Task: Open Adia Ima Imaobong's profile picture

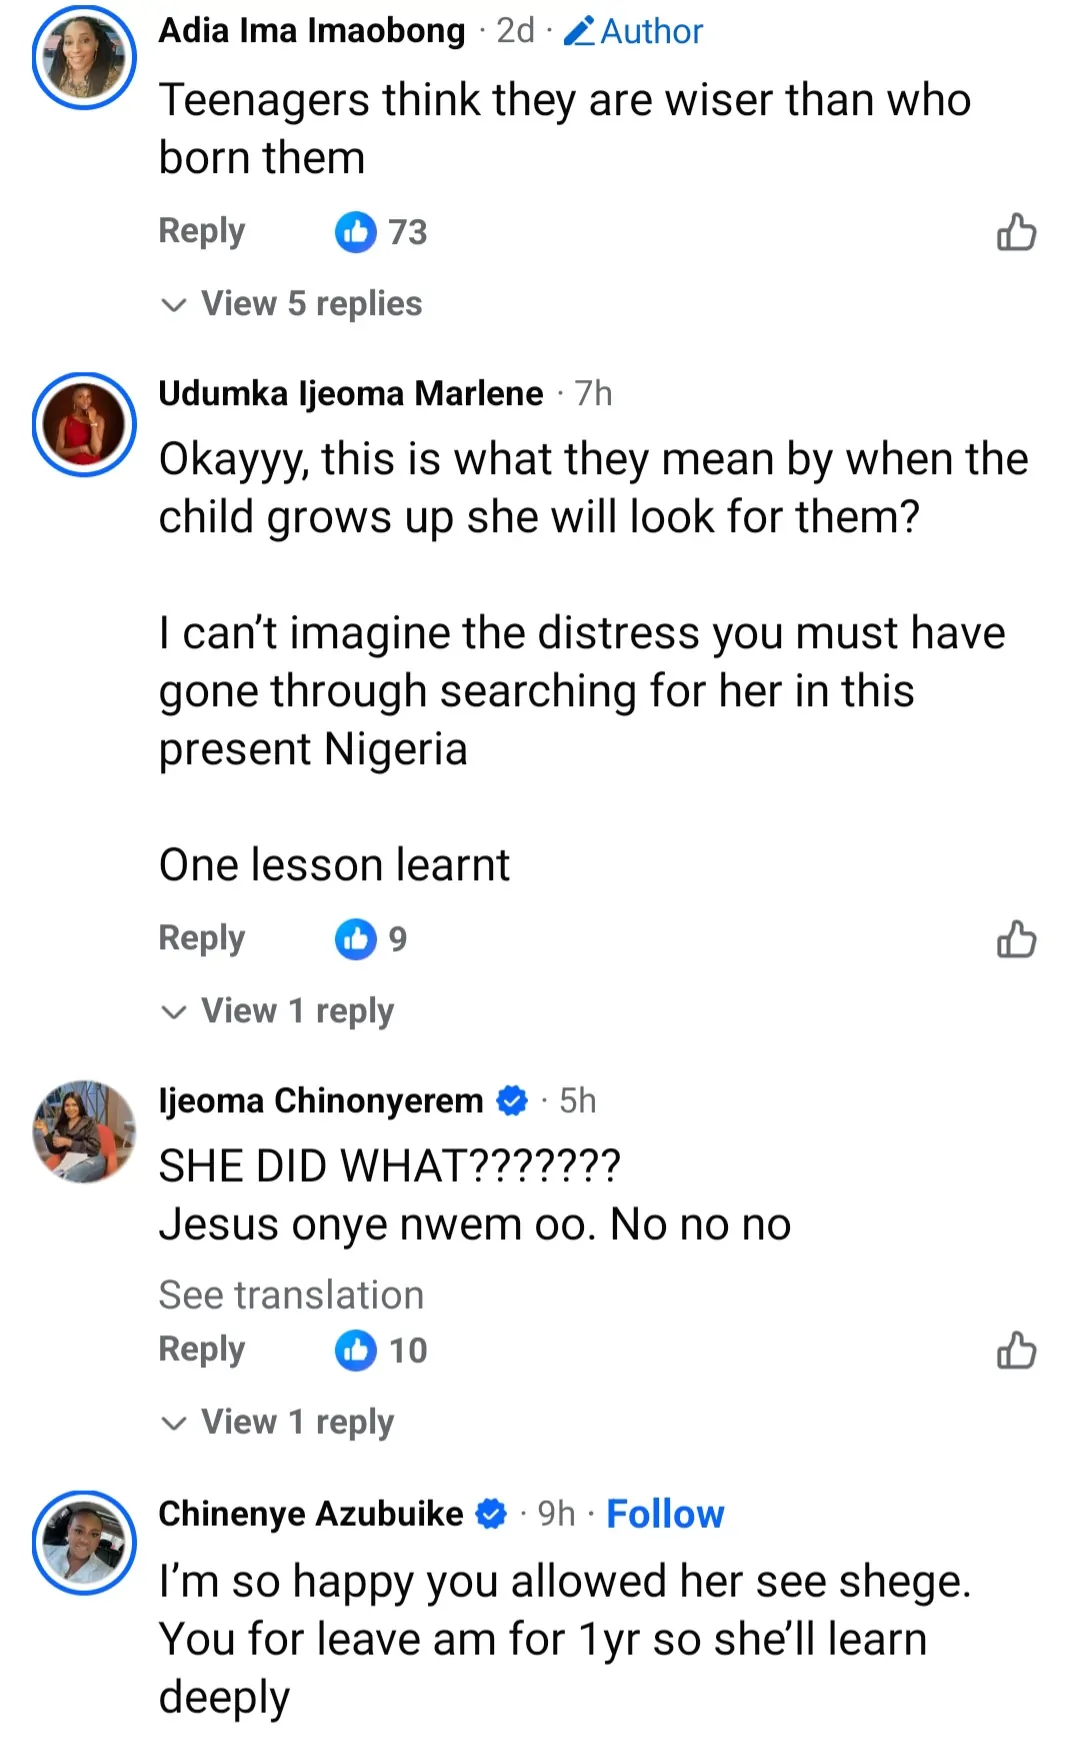Action: [x=84, y=57]
